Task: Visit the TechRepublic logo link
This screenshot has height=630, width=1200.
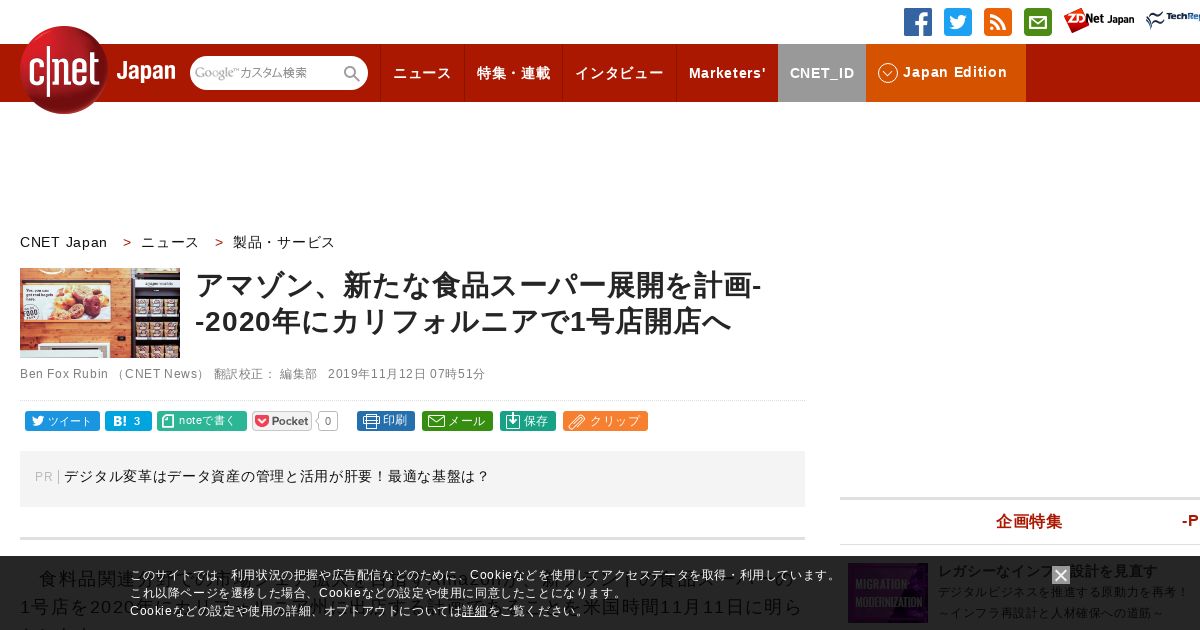Action: (x=1173, y=20)
